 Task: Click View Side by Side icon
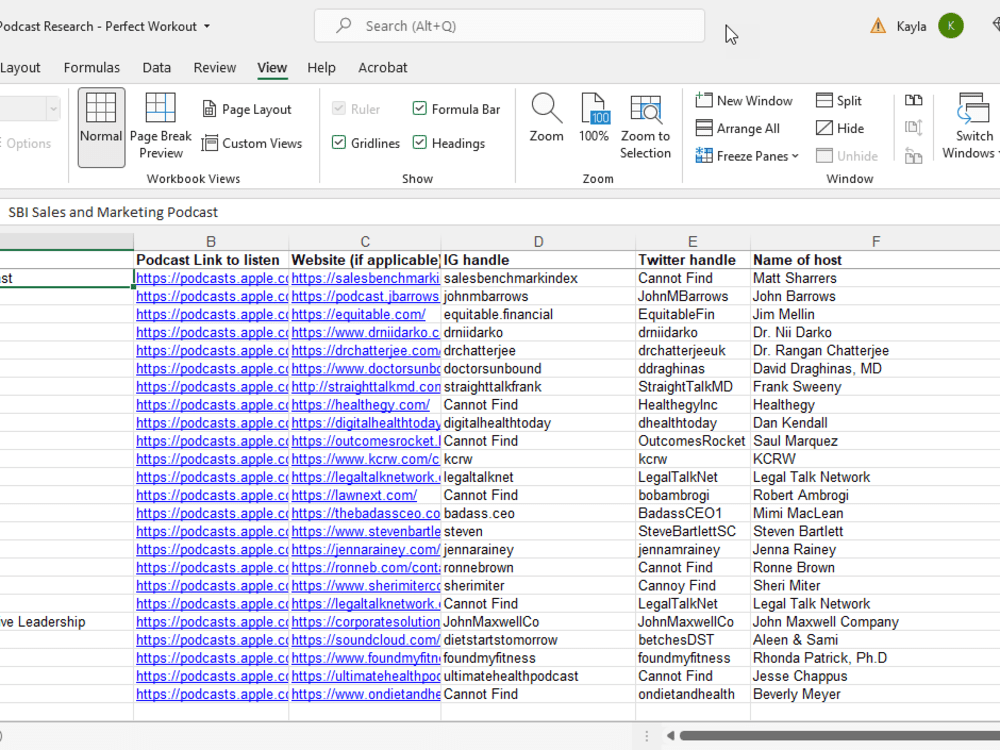pos(913,101)
